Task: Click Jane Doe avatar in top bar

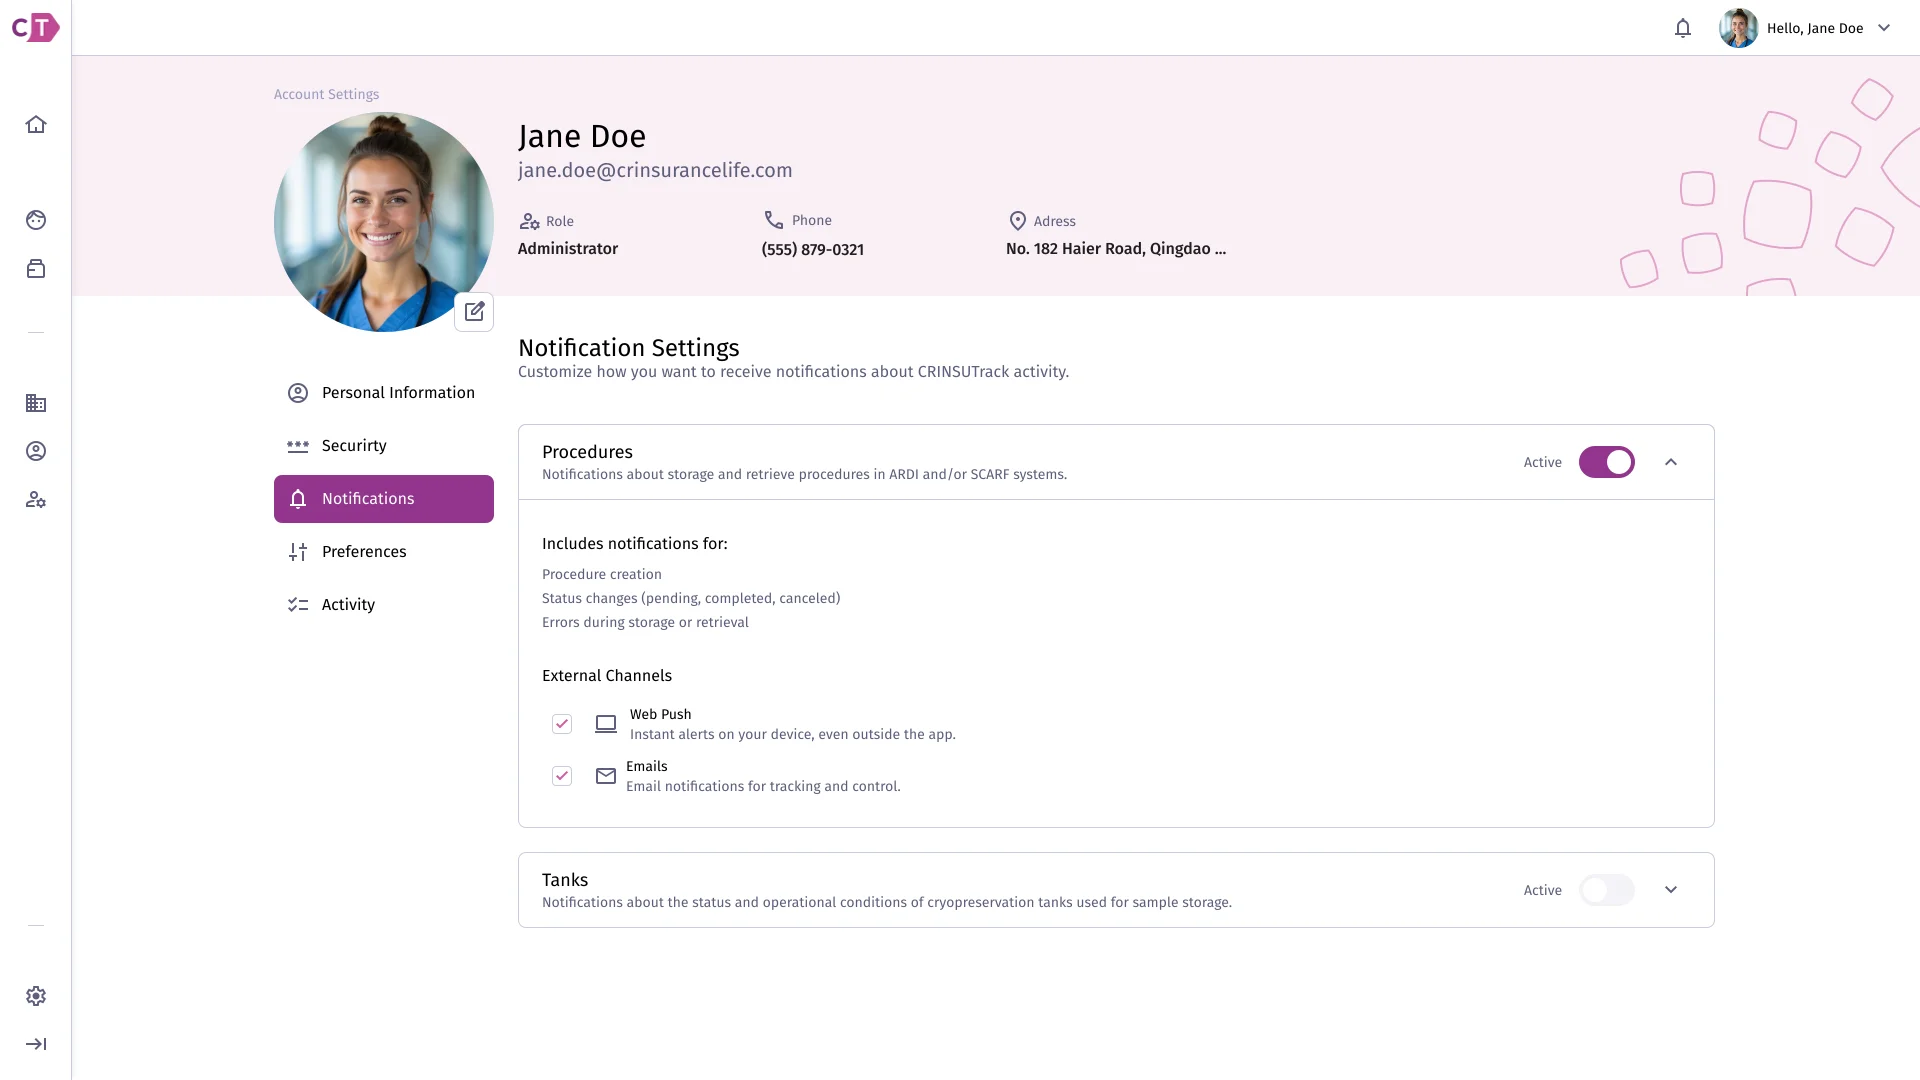Action: tap(1739, 28)
